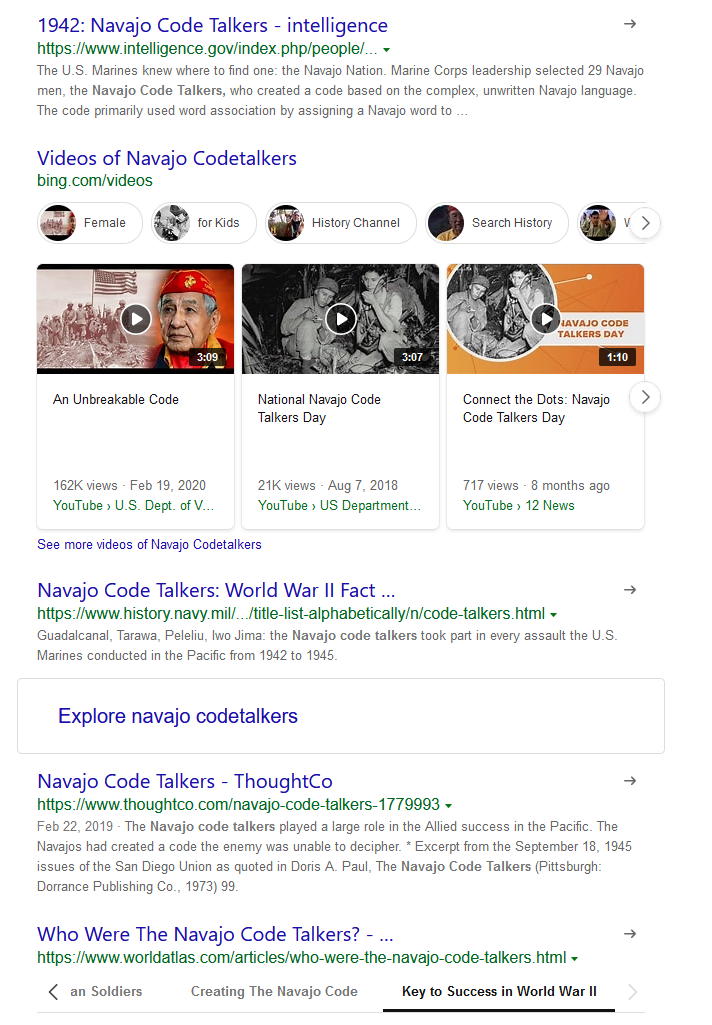Select the History Channel filter chip
The height and width of the screenshot is (1025, 712).
(341, 223)
